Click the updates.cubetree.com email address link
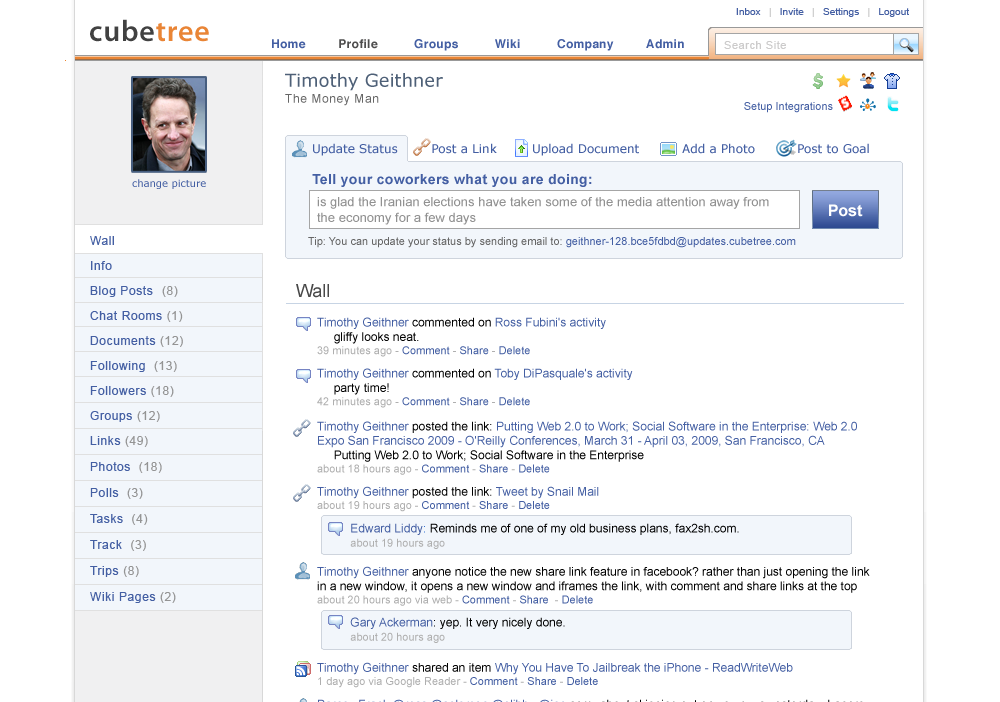 pyautogui.click(x=680, y=241)
